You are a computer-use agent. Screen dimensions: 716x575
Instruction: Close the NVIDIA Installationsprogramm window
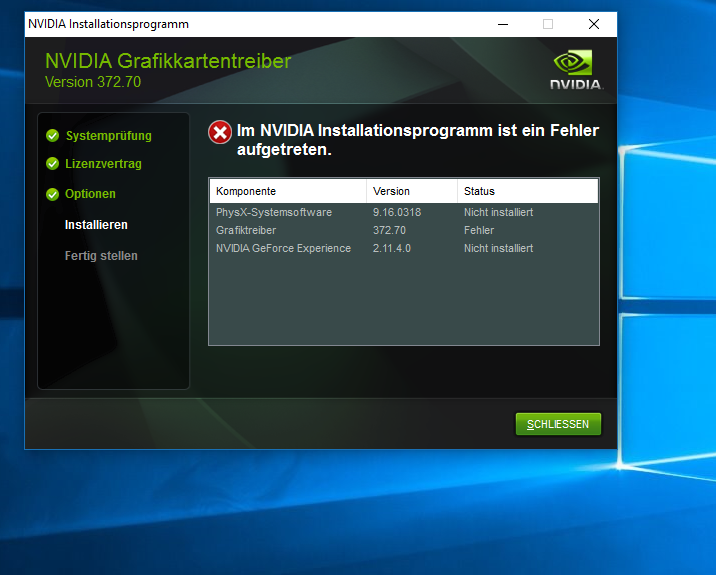(x=594, y=24)
